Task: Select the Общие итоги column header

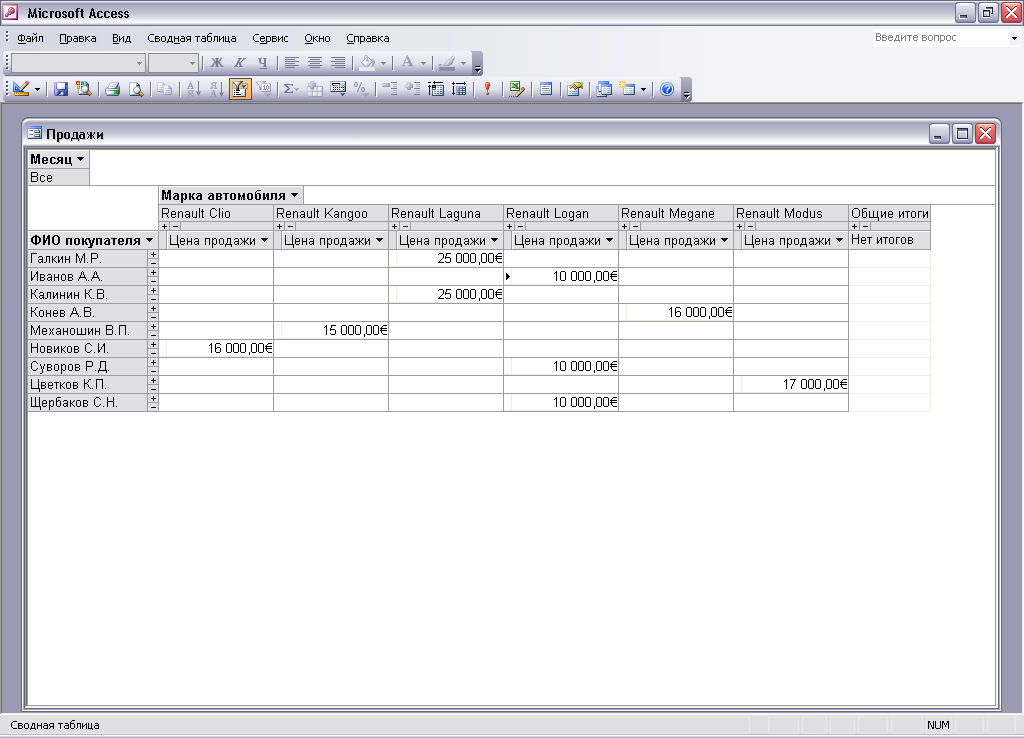Action: (889, 214)
